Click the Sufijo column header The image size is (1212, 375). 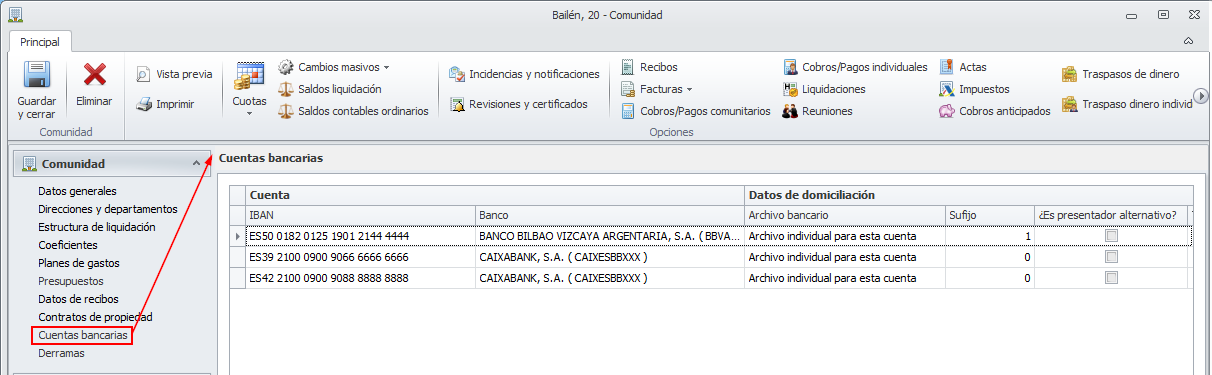(x=990, y=215)
